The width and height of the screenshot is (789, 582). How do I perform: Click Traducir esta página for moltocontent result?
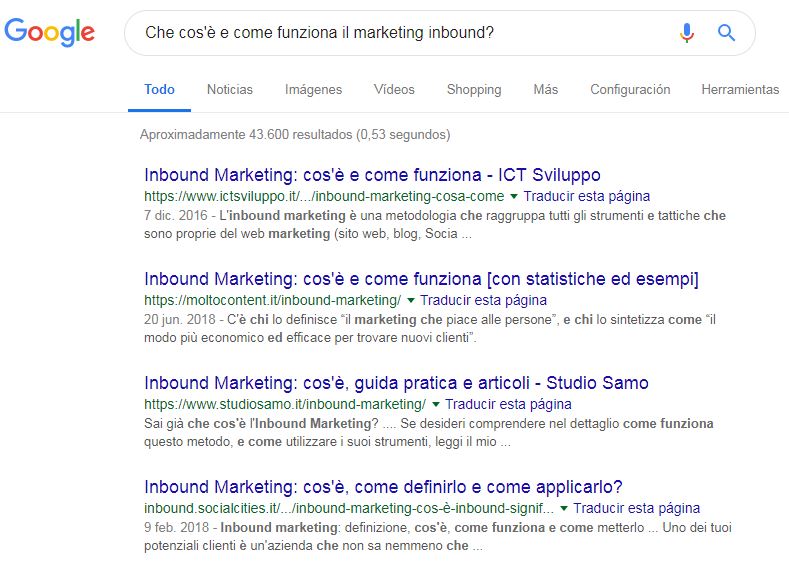[484, 300]
